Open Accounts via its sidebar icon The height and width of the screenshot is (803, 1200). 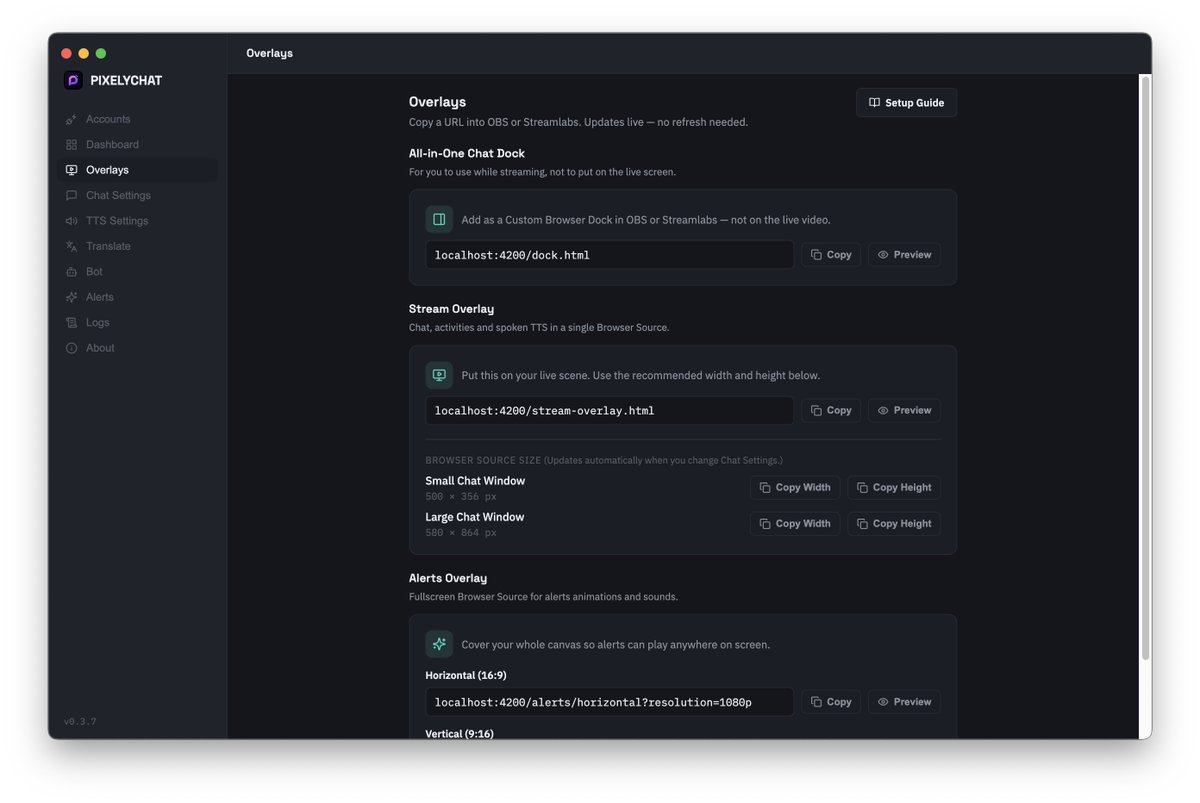tap(71, 119)
